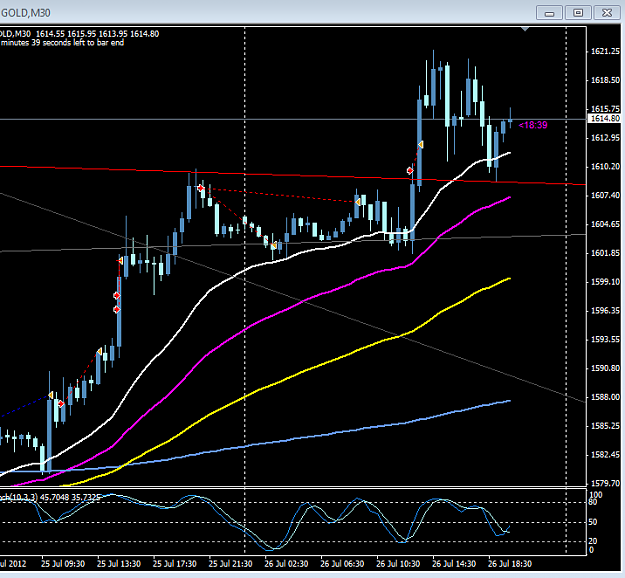
Task: Click the magenta <18:39 countdown label
Action: point(533,125)
